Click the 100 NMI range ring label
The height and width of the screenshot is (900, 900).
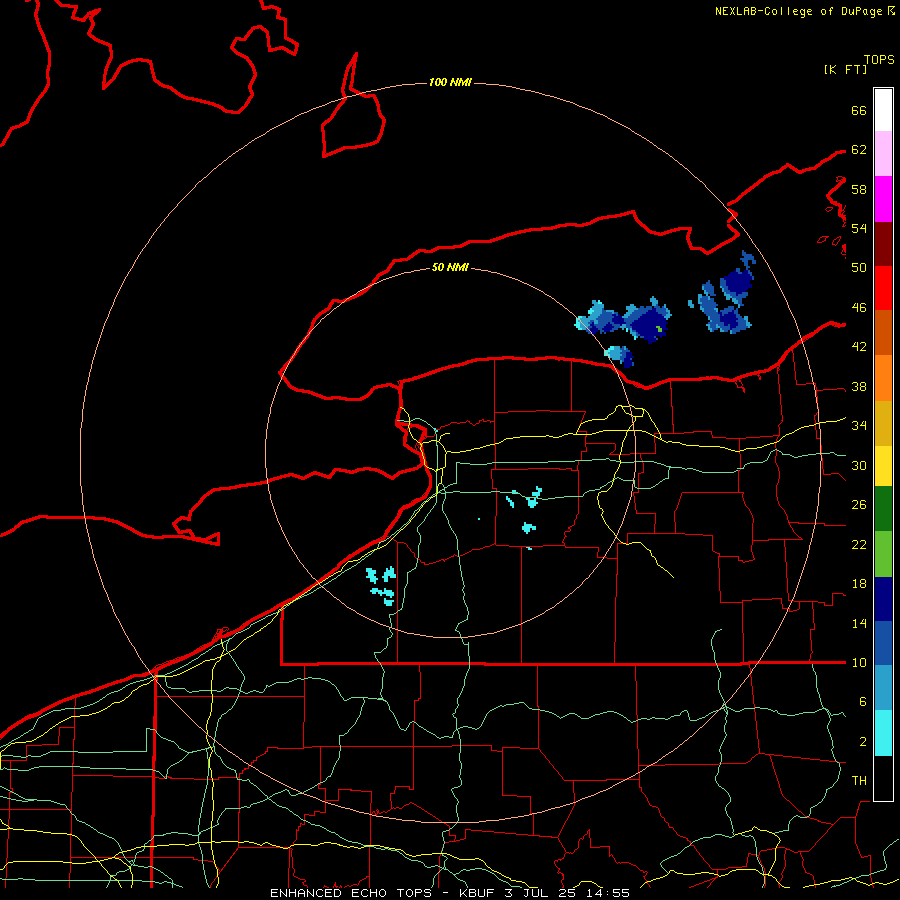click(x=450, y=82)
